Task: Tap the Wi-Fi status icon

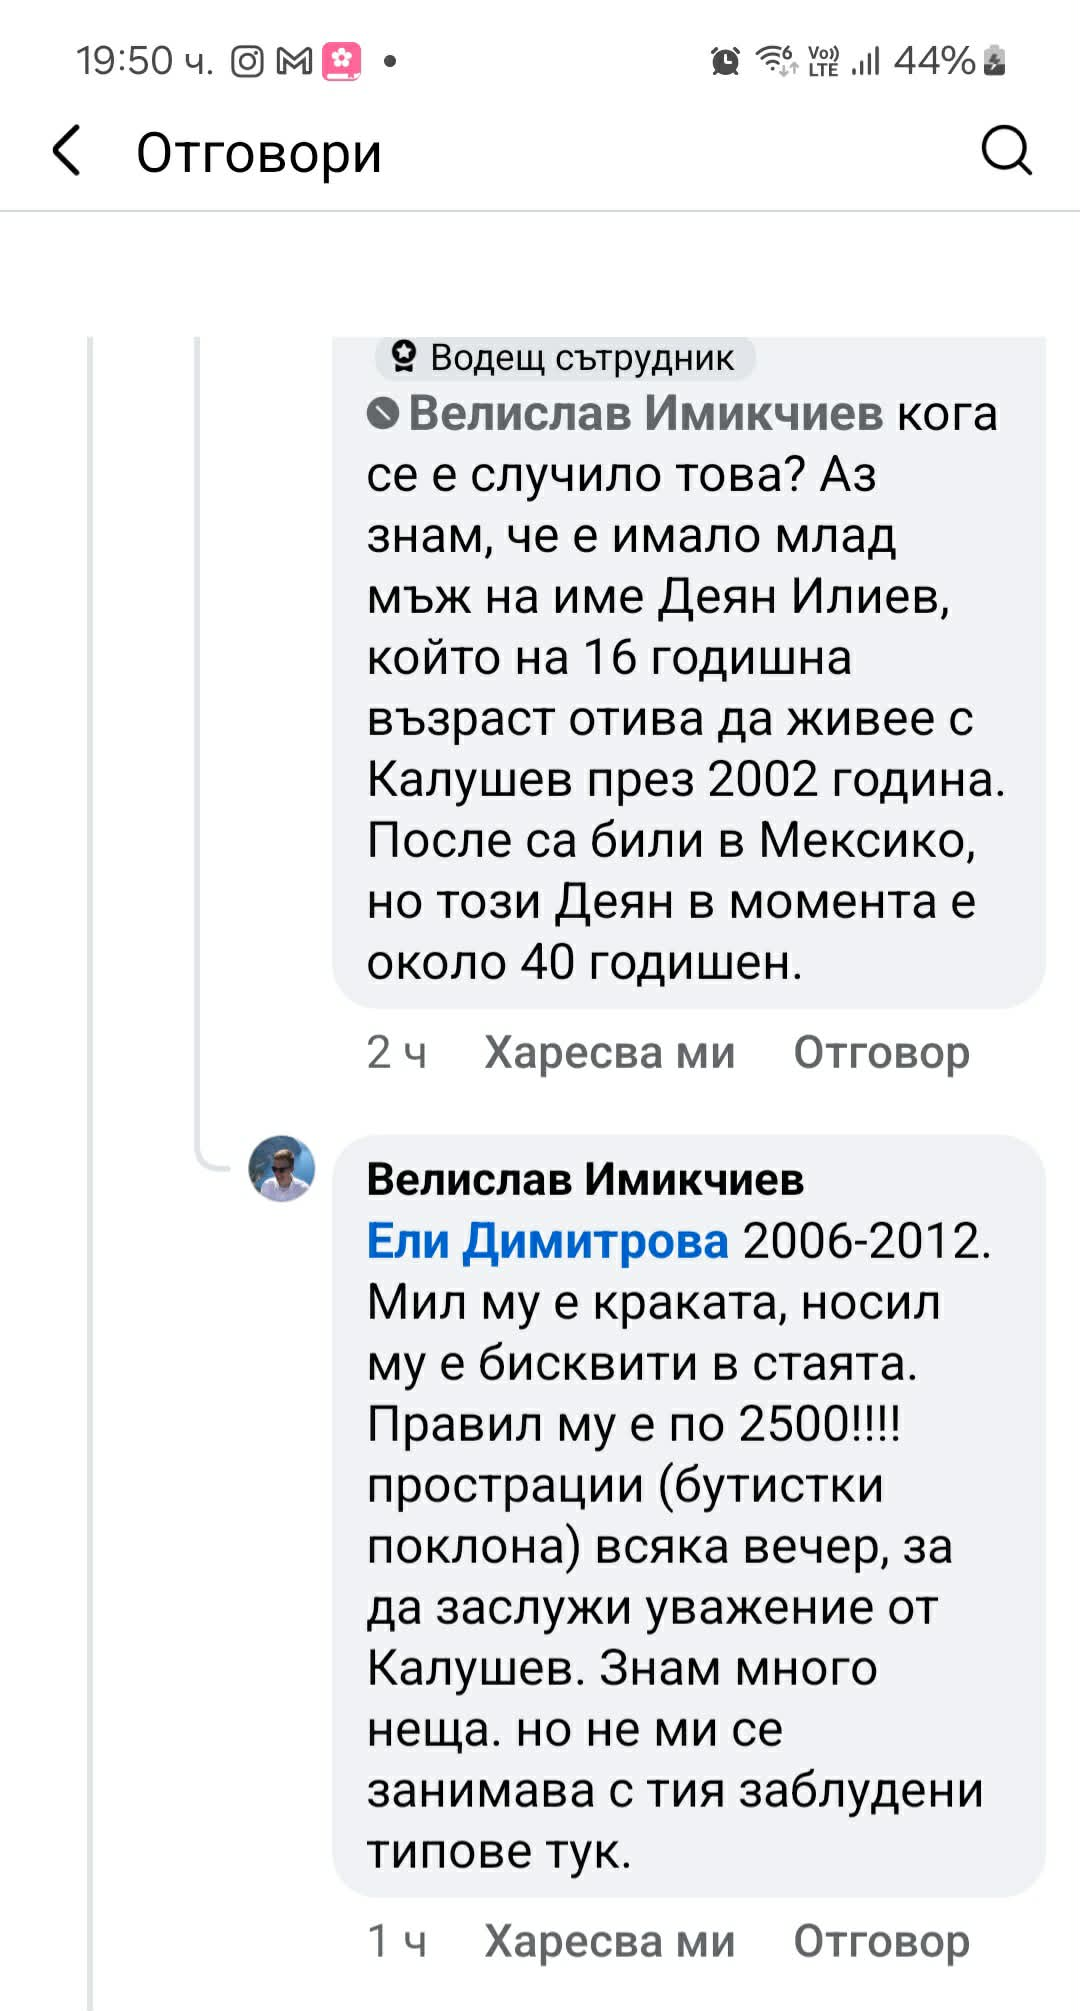Action: [775, 61]
